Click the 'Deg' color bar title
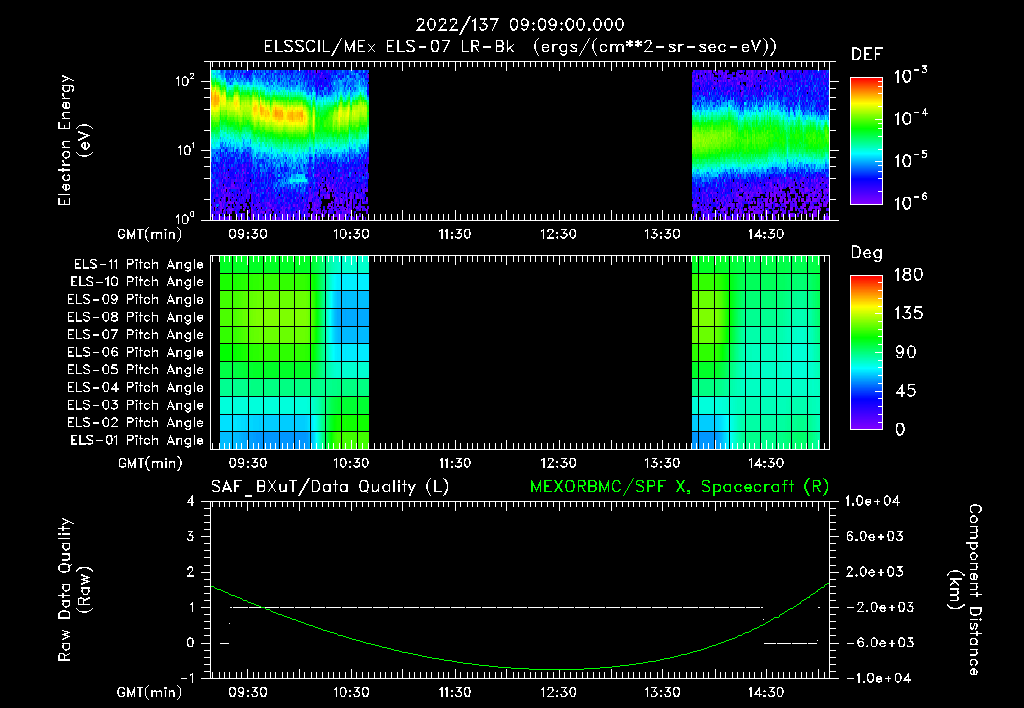1024x708 pixels. coord(867,253)
